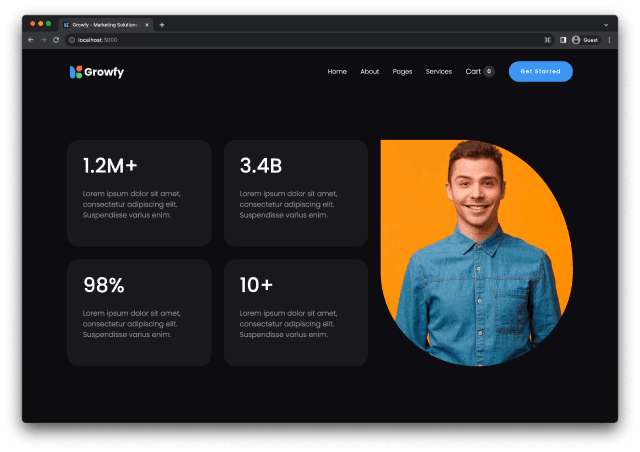This screenshot has width=640, height=452.
Task: Toggle the browser side panel icon
Action: [563, 40]
